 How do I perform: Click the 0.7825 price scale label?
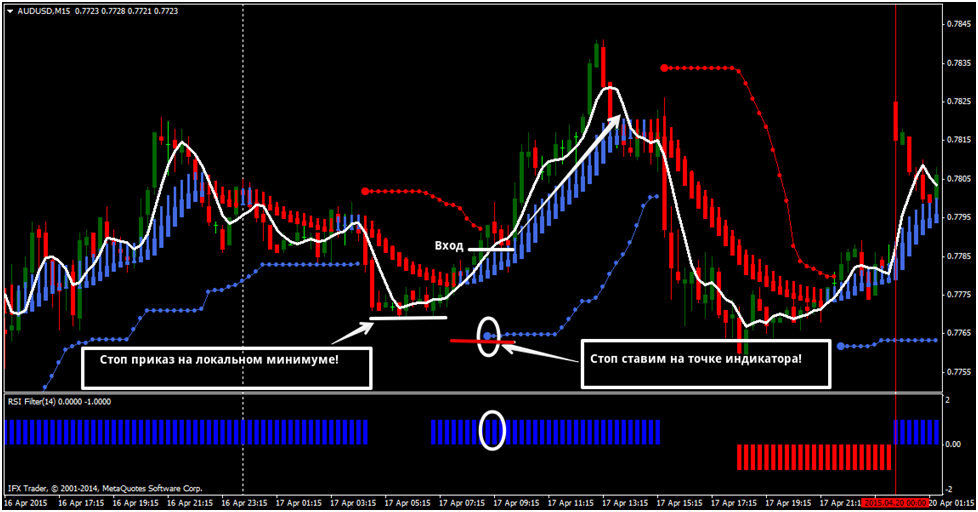[x=957, y=102]
